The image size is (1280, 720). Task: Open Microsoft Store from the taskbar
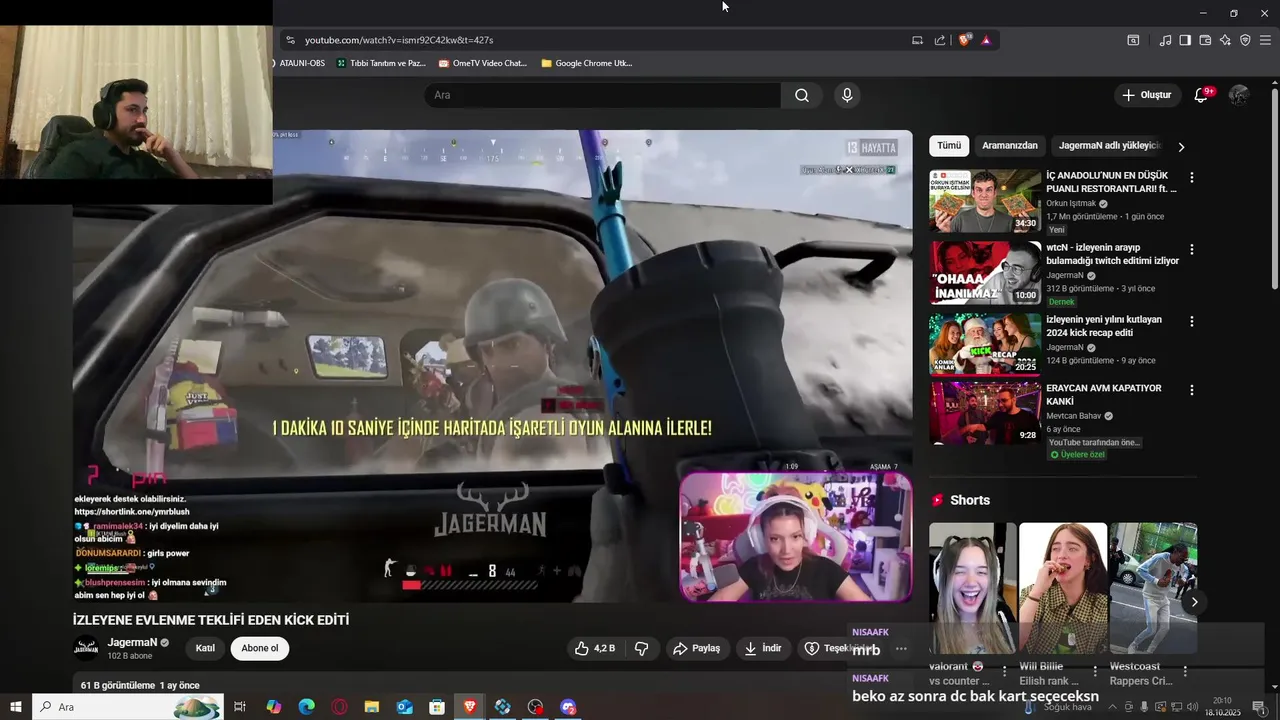(437, 707)
